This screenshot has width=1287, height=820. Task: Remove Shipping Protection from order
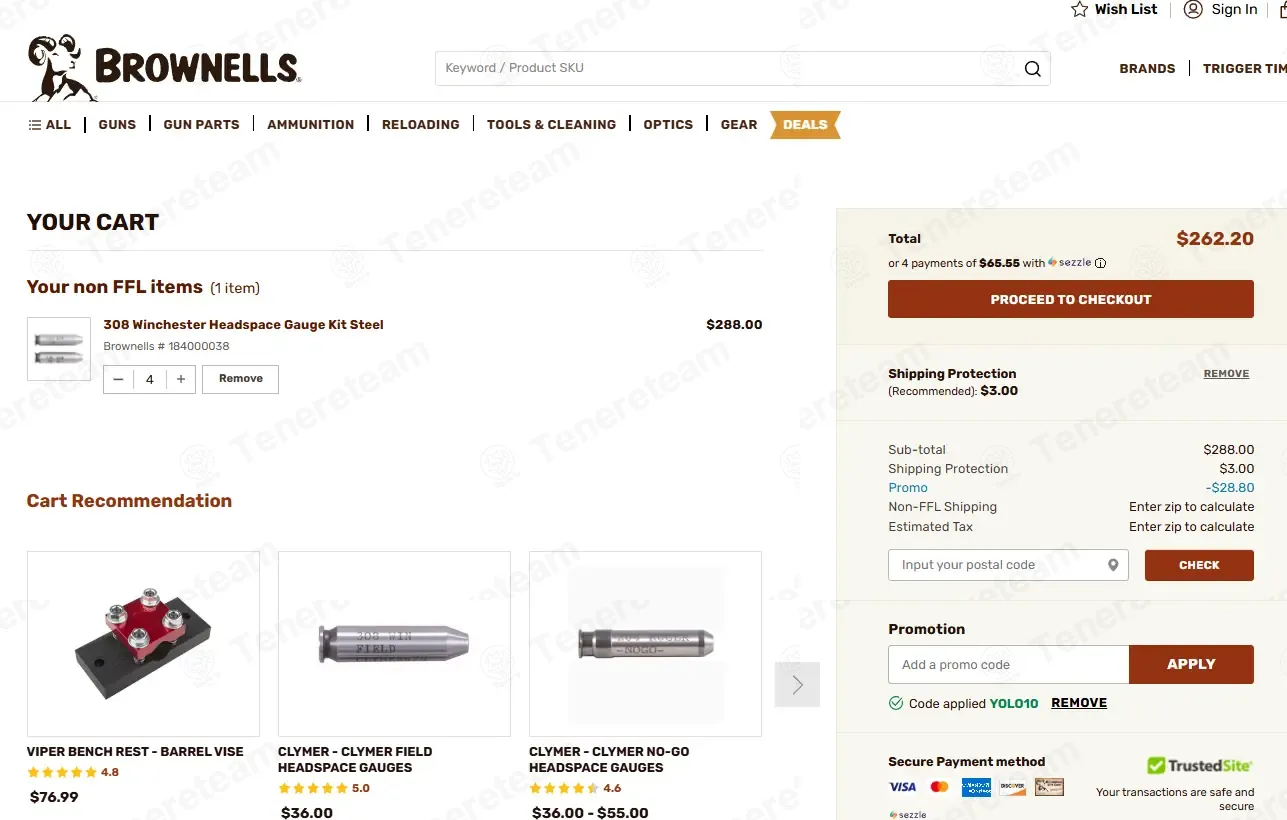[x=1226, y=374]
